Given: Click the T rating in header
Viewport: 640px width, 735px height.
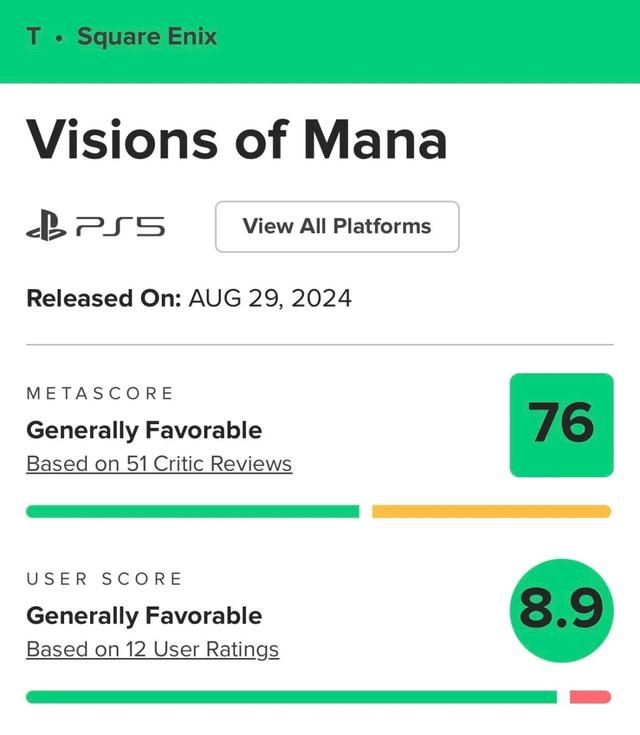Looking at the screenshot, I should 34,37.
